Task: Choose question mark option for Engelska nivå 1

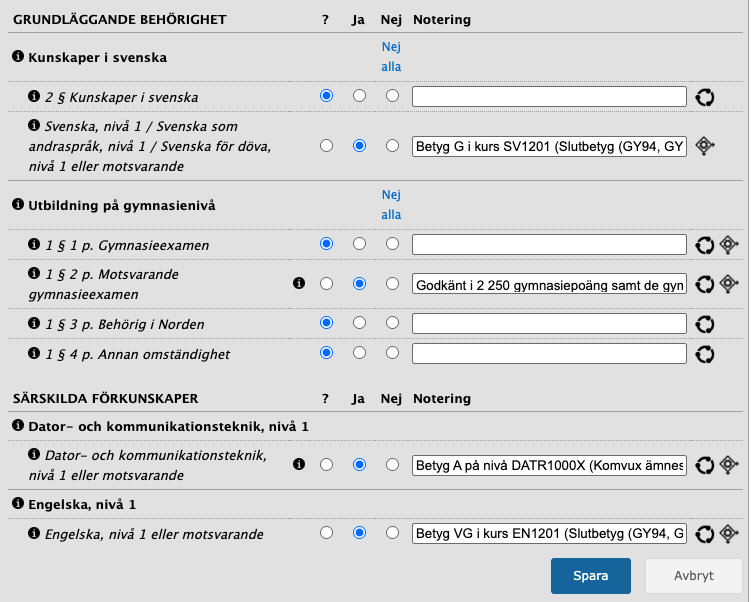Action: click(x=326, y=534)
